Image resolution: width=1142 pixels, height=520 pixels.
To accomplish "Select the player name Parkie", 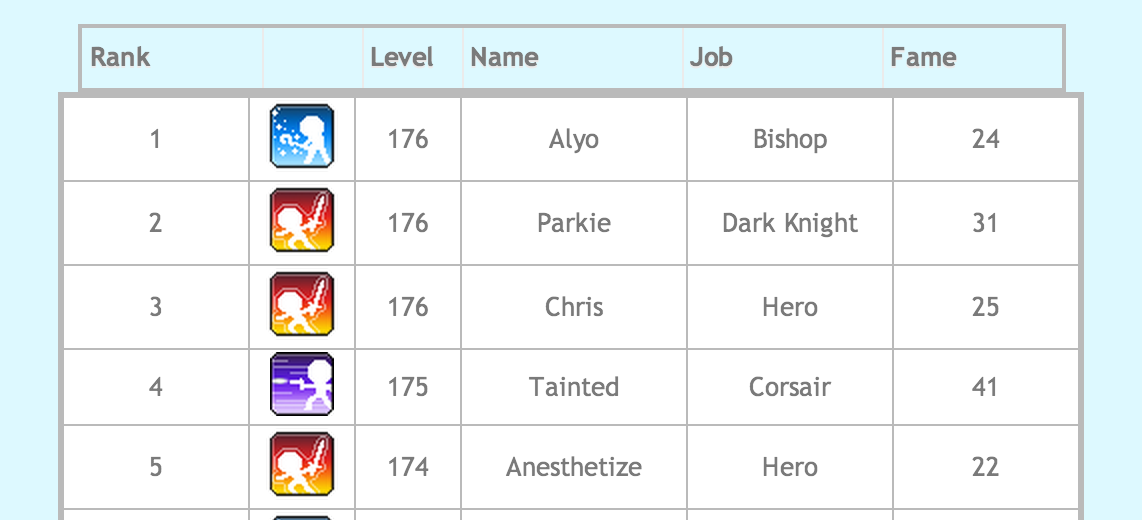I will (574, 223).
